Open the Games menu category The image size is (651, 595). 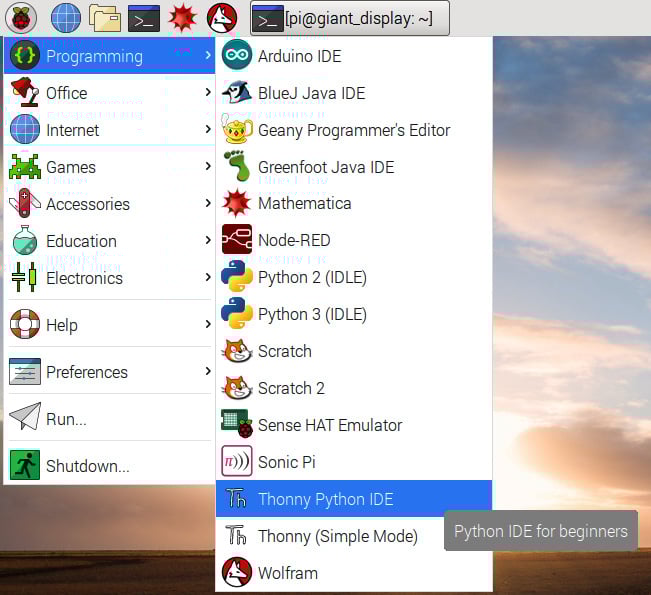[109, 166]
